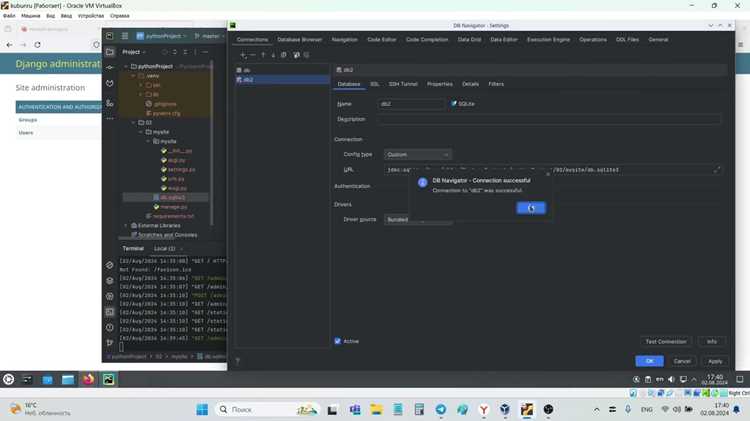Move the connection up with the arrow icon

(263, 55)
